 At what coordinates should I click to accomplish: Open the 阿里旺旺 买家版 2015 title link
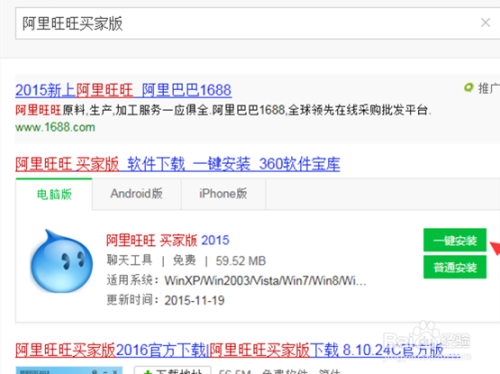click(x=168, y=240)
